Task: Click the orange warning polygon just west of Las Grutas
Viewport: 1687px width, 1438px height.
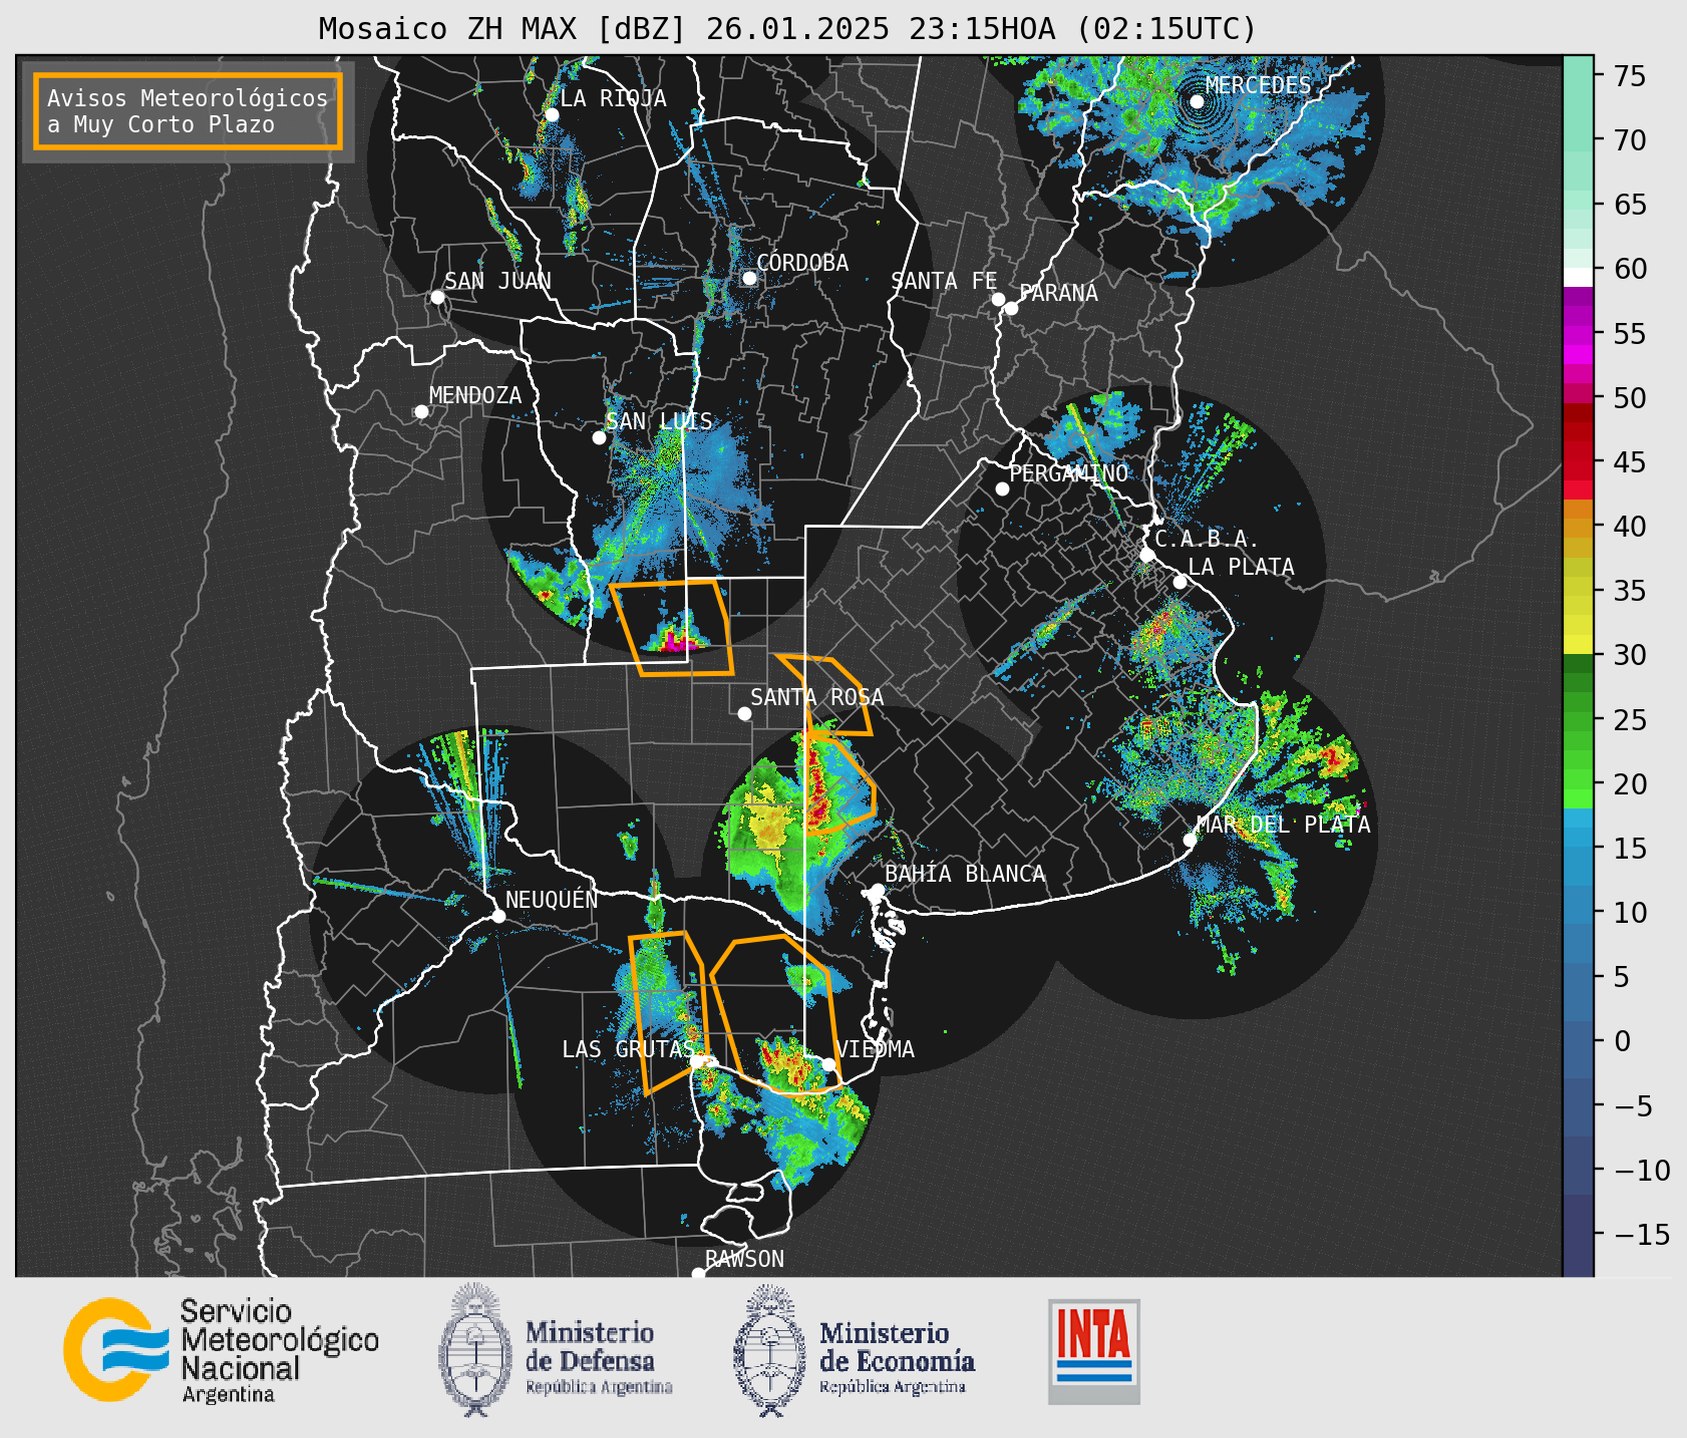Action: (668, 1012)
